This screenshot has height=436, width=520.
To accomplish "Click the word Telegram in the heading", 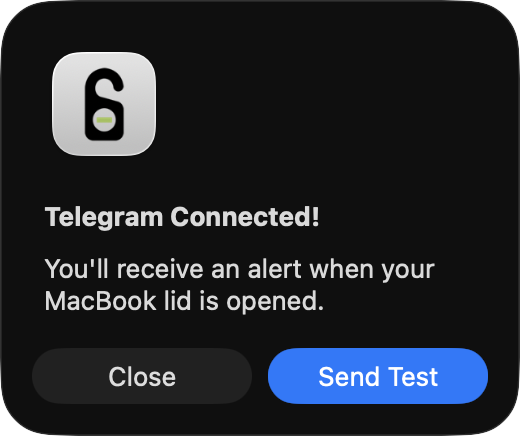I will [x=104, y=218].
